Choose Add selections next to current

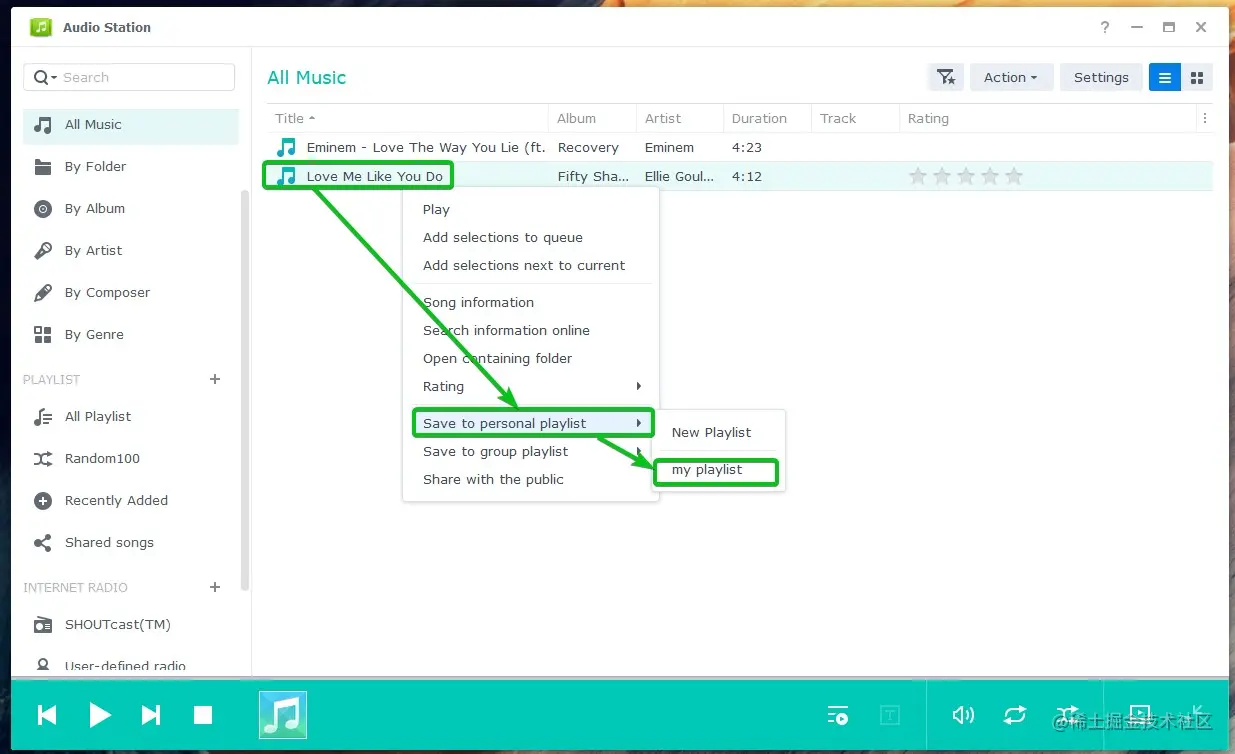tap(531, 265)
